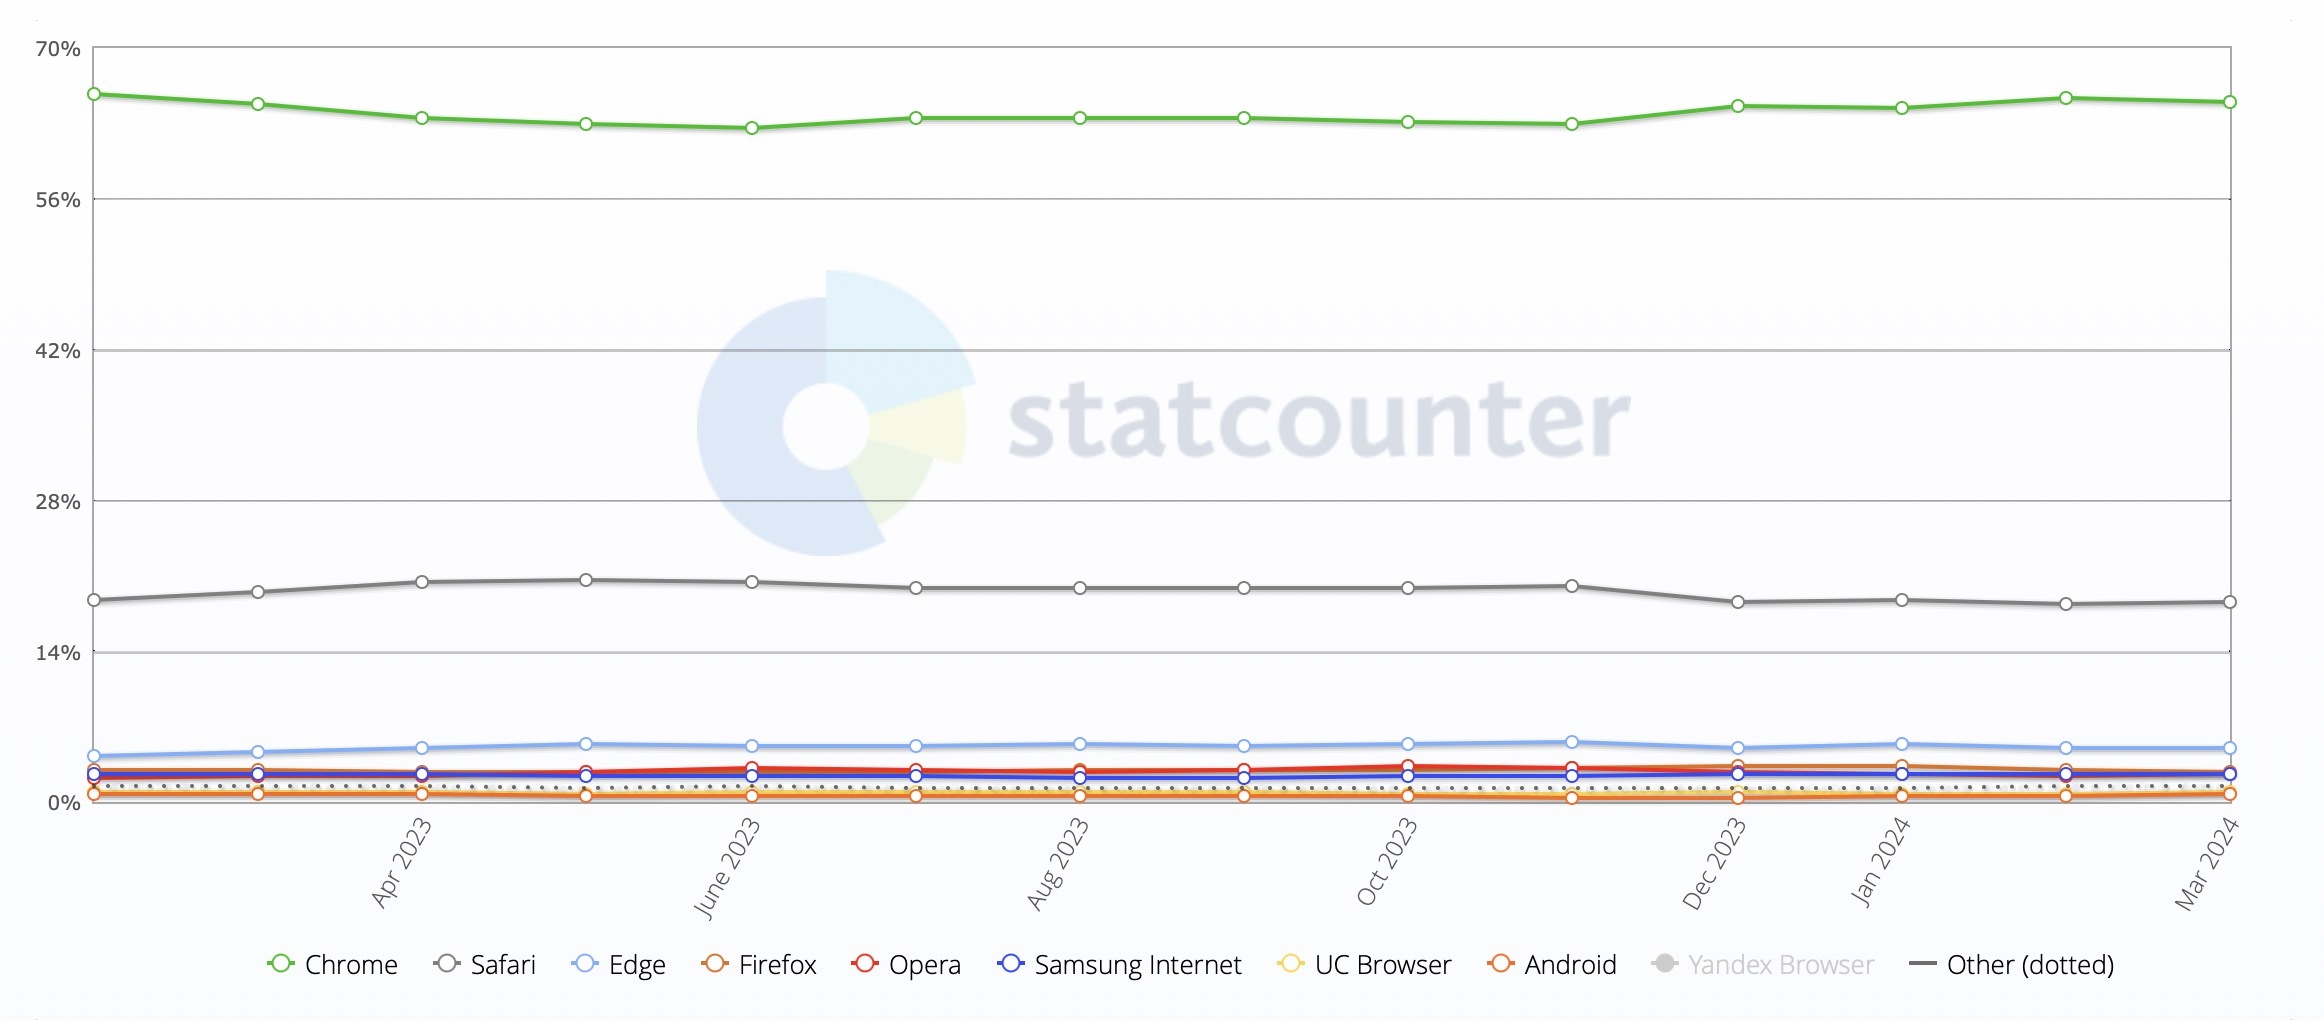Click the Edge legend marker icon
The height and width of the screenshot is (1020, 2324).
(x=585, y=964)
